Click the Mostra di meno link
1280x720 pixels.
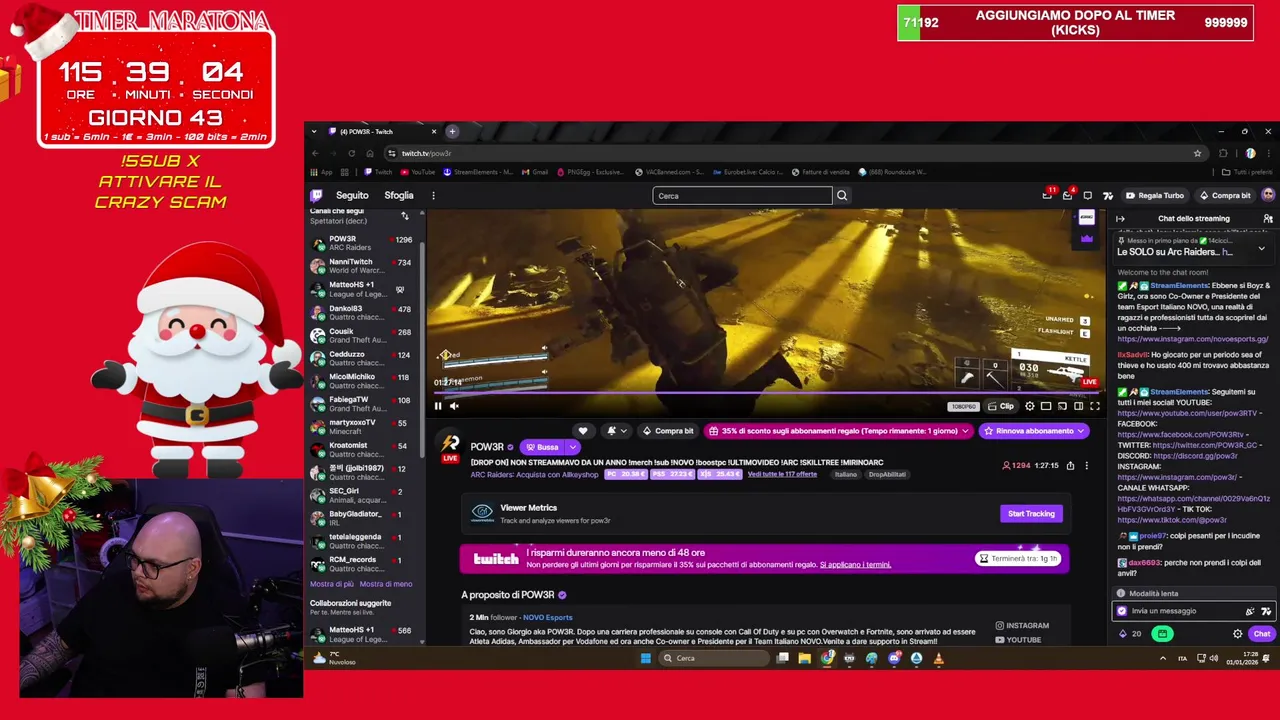386,584
